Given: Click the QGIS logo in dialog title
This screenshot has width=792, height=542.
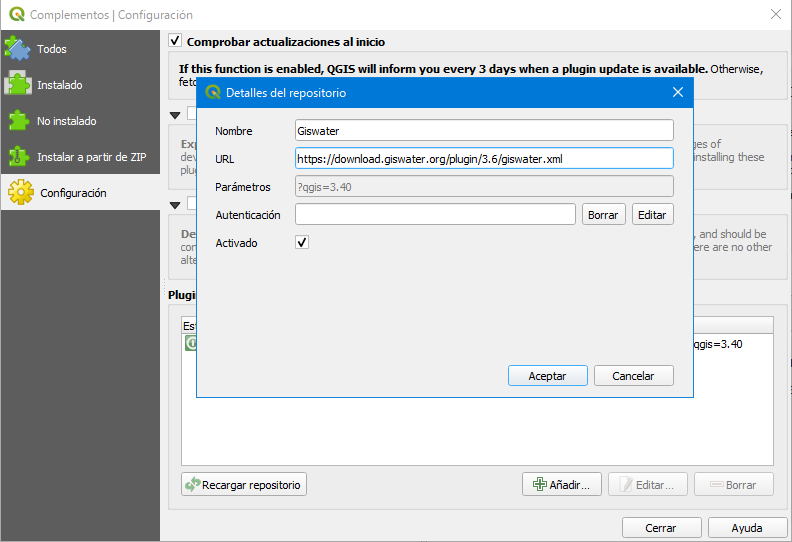Looking at the screenshot, I should [x=213, y=93].
